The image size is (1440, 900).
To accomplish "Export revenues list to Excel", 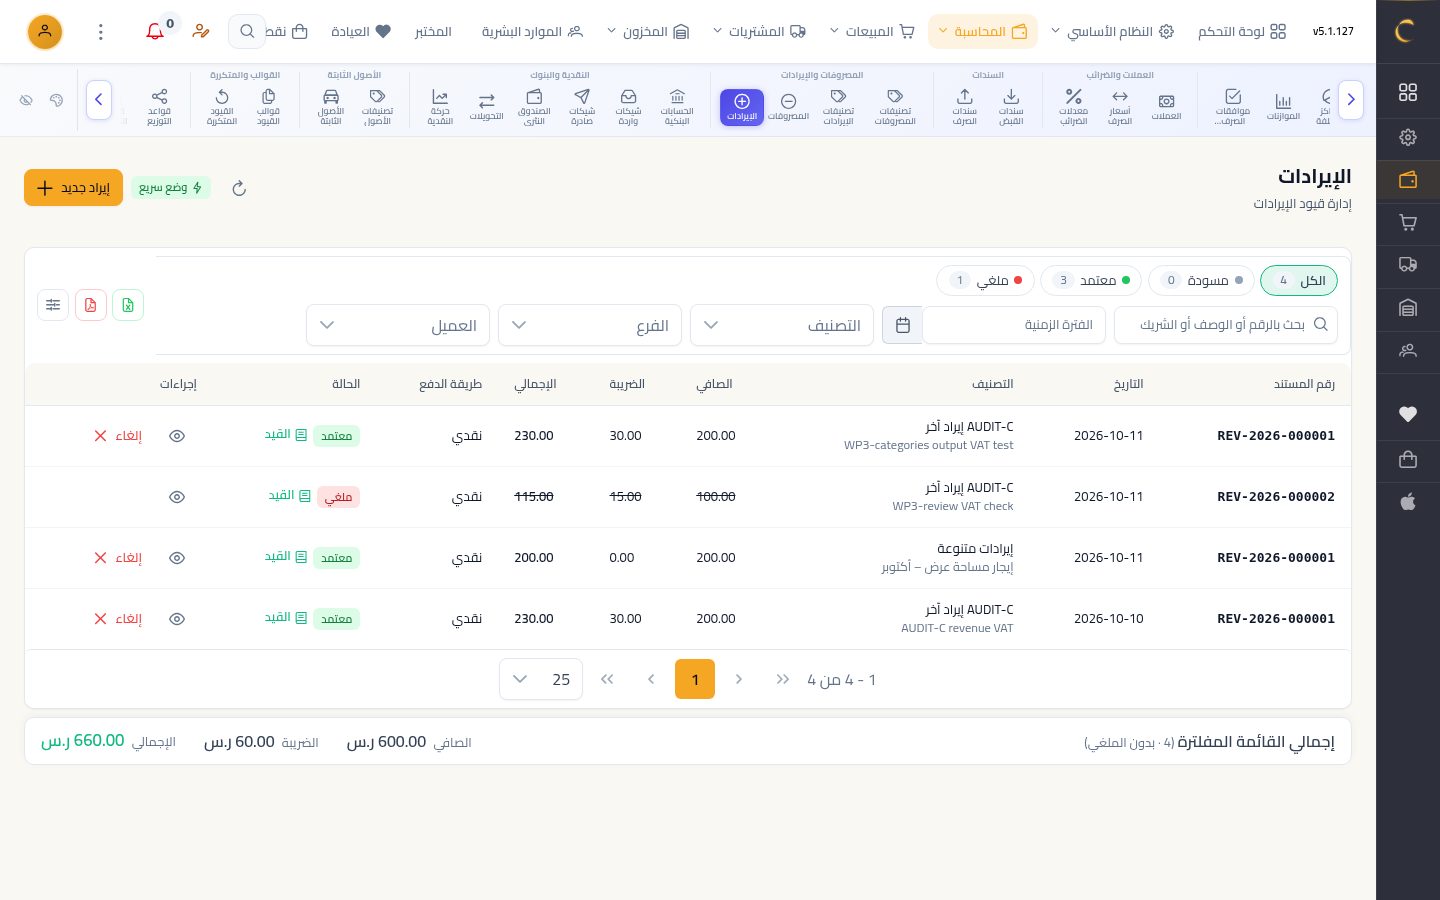I will click(x=128, y=305).
